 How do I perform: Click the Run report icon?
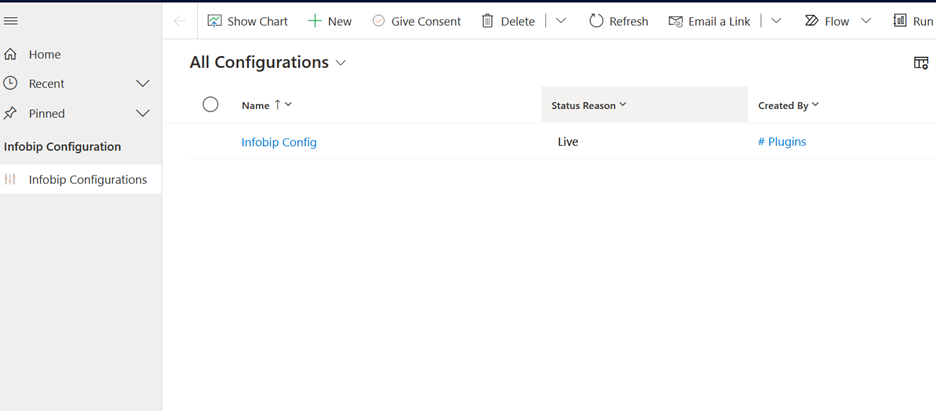(912, 21)
